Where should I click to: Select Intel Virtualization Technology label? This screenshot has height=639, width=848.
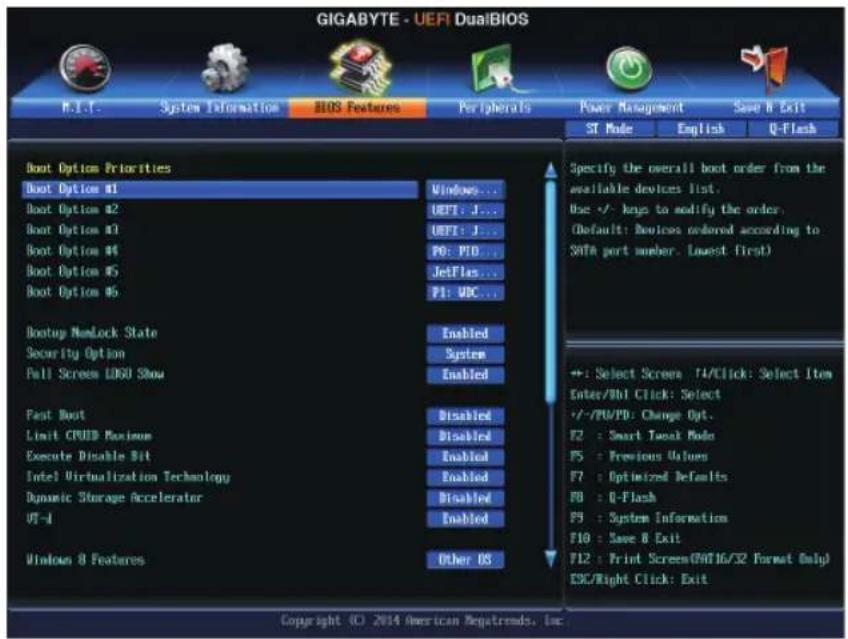click(x=128, y=477)
